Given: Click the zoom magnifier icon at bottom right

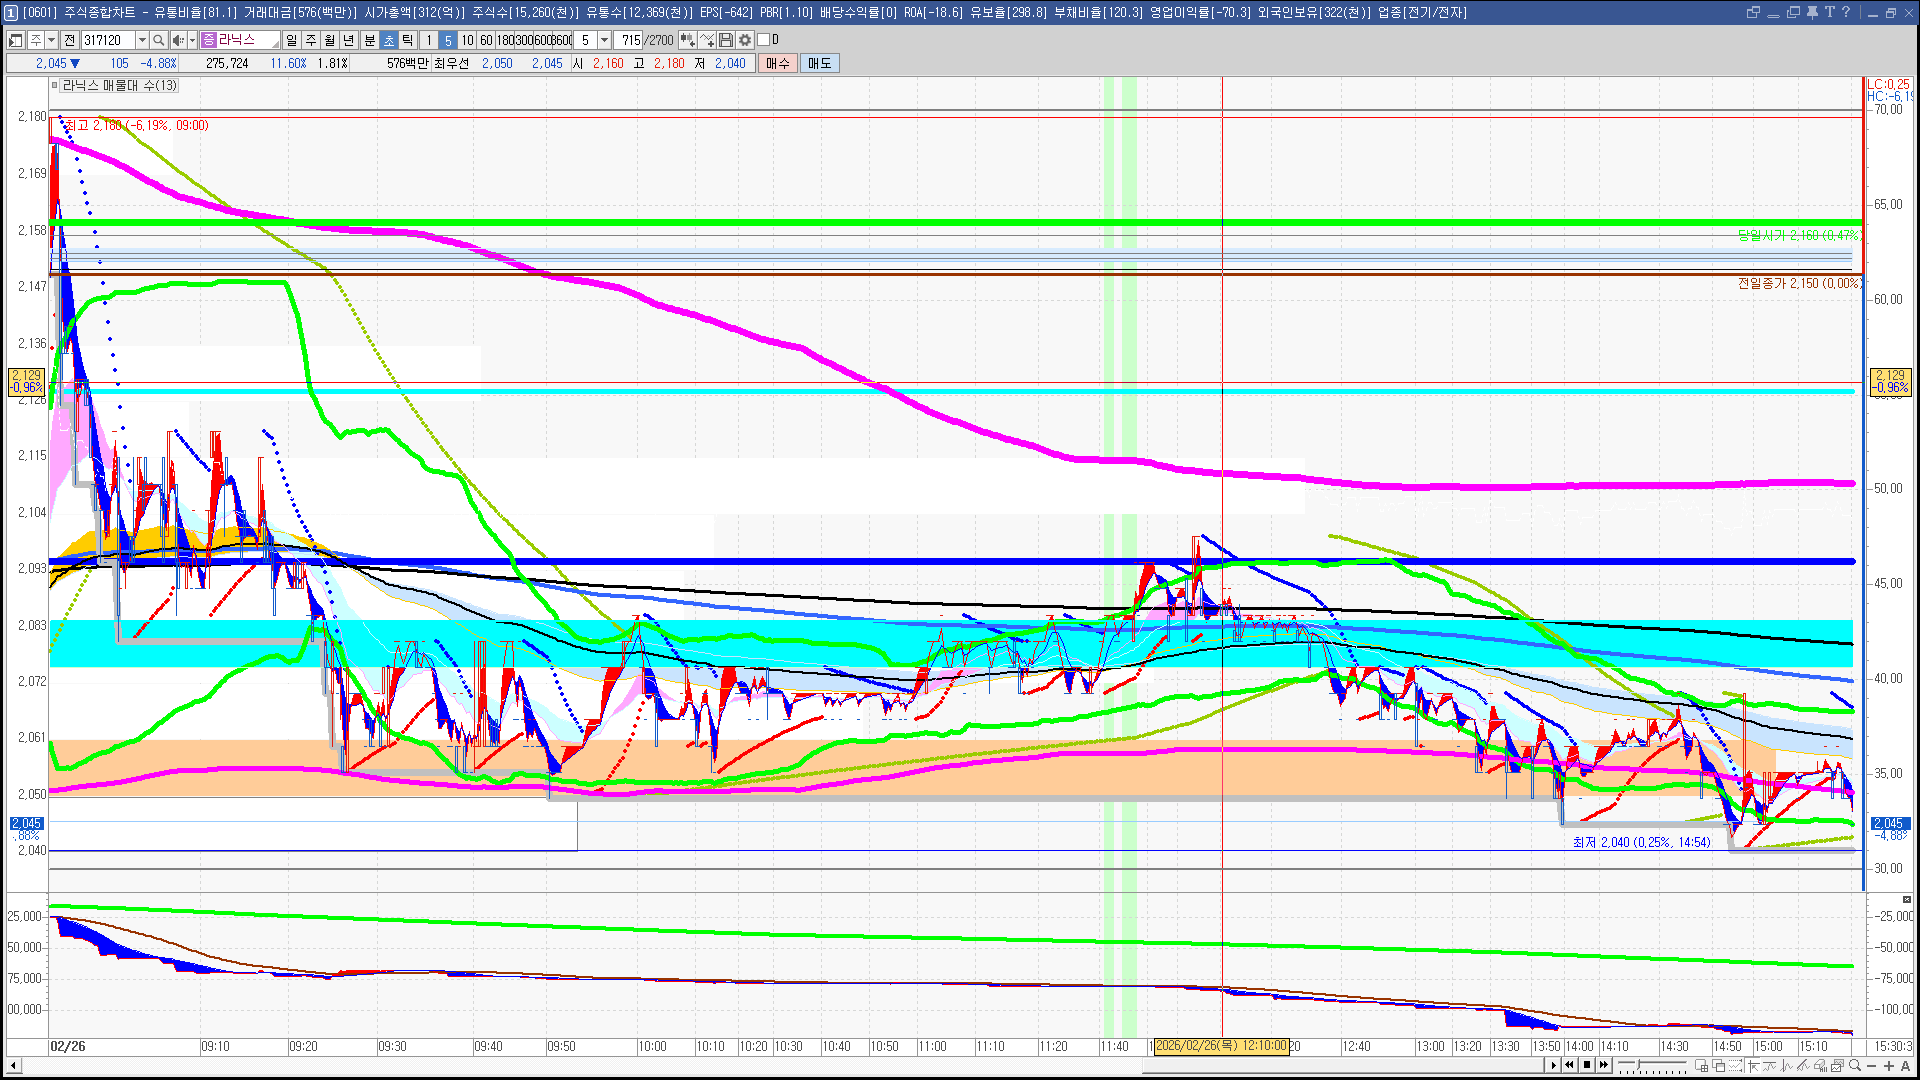Looking at the screenshot, I should (1855, 1065).
